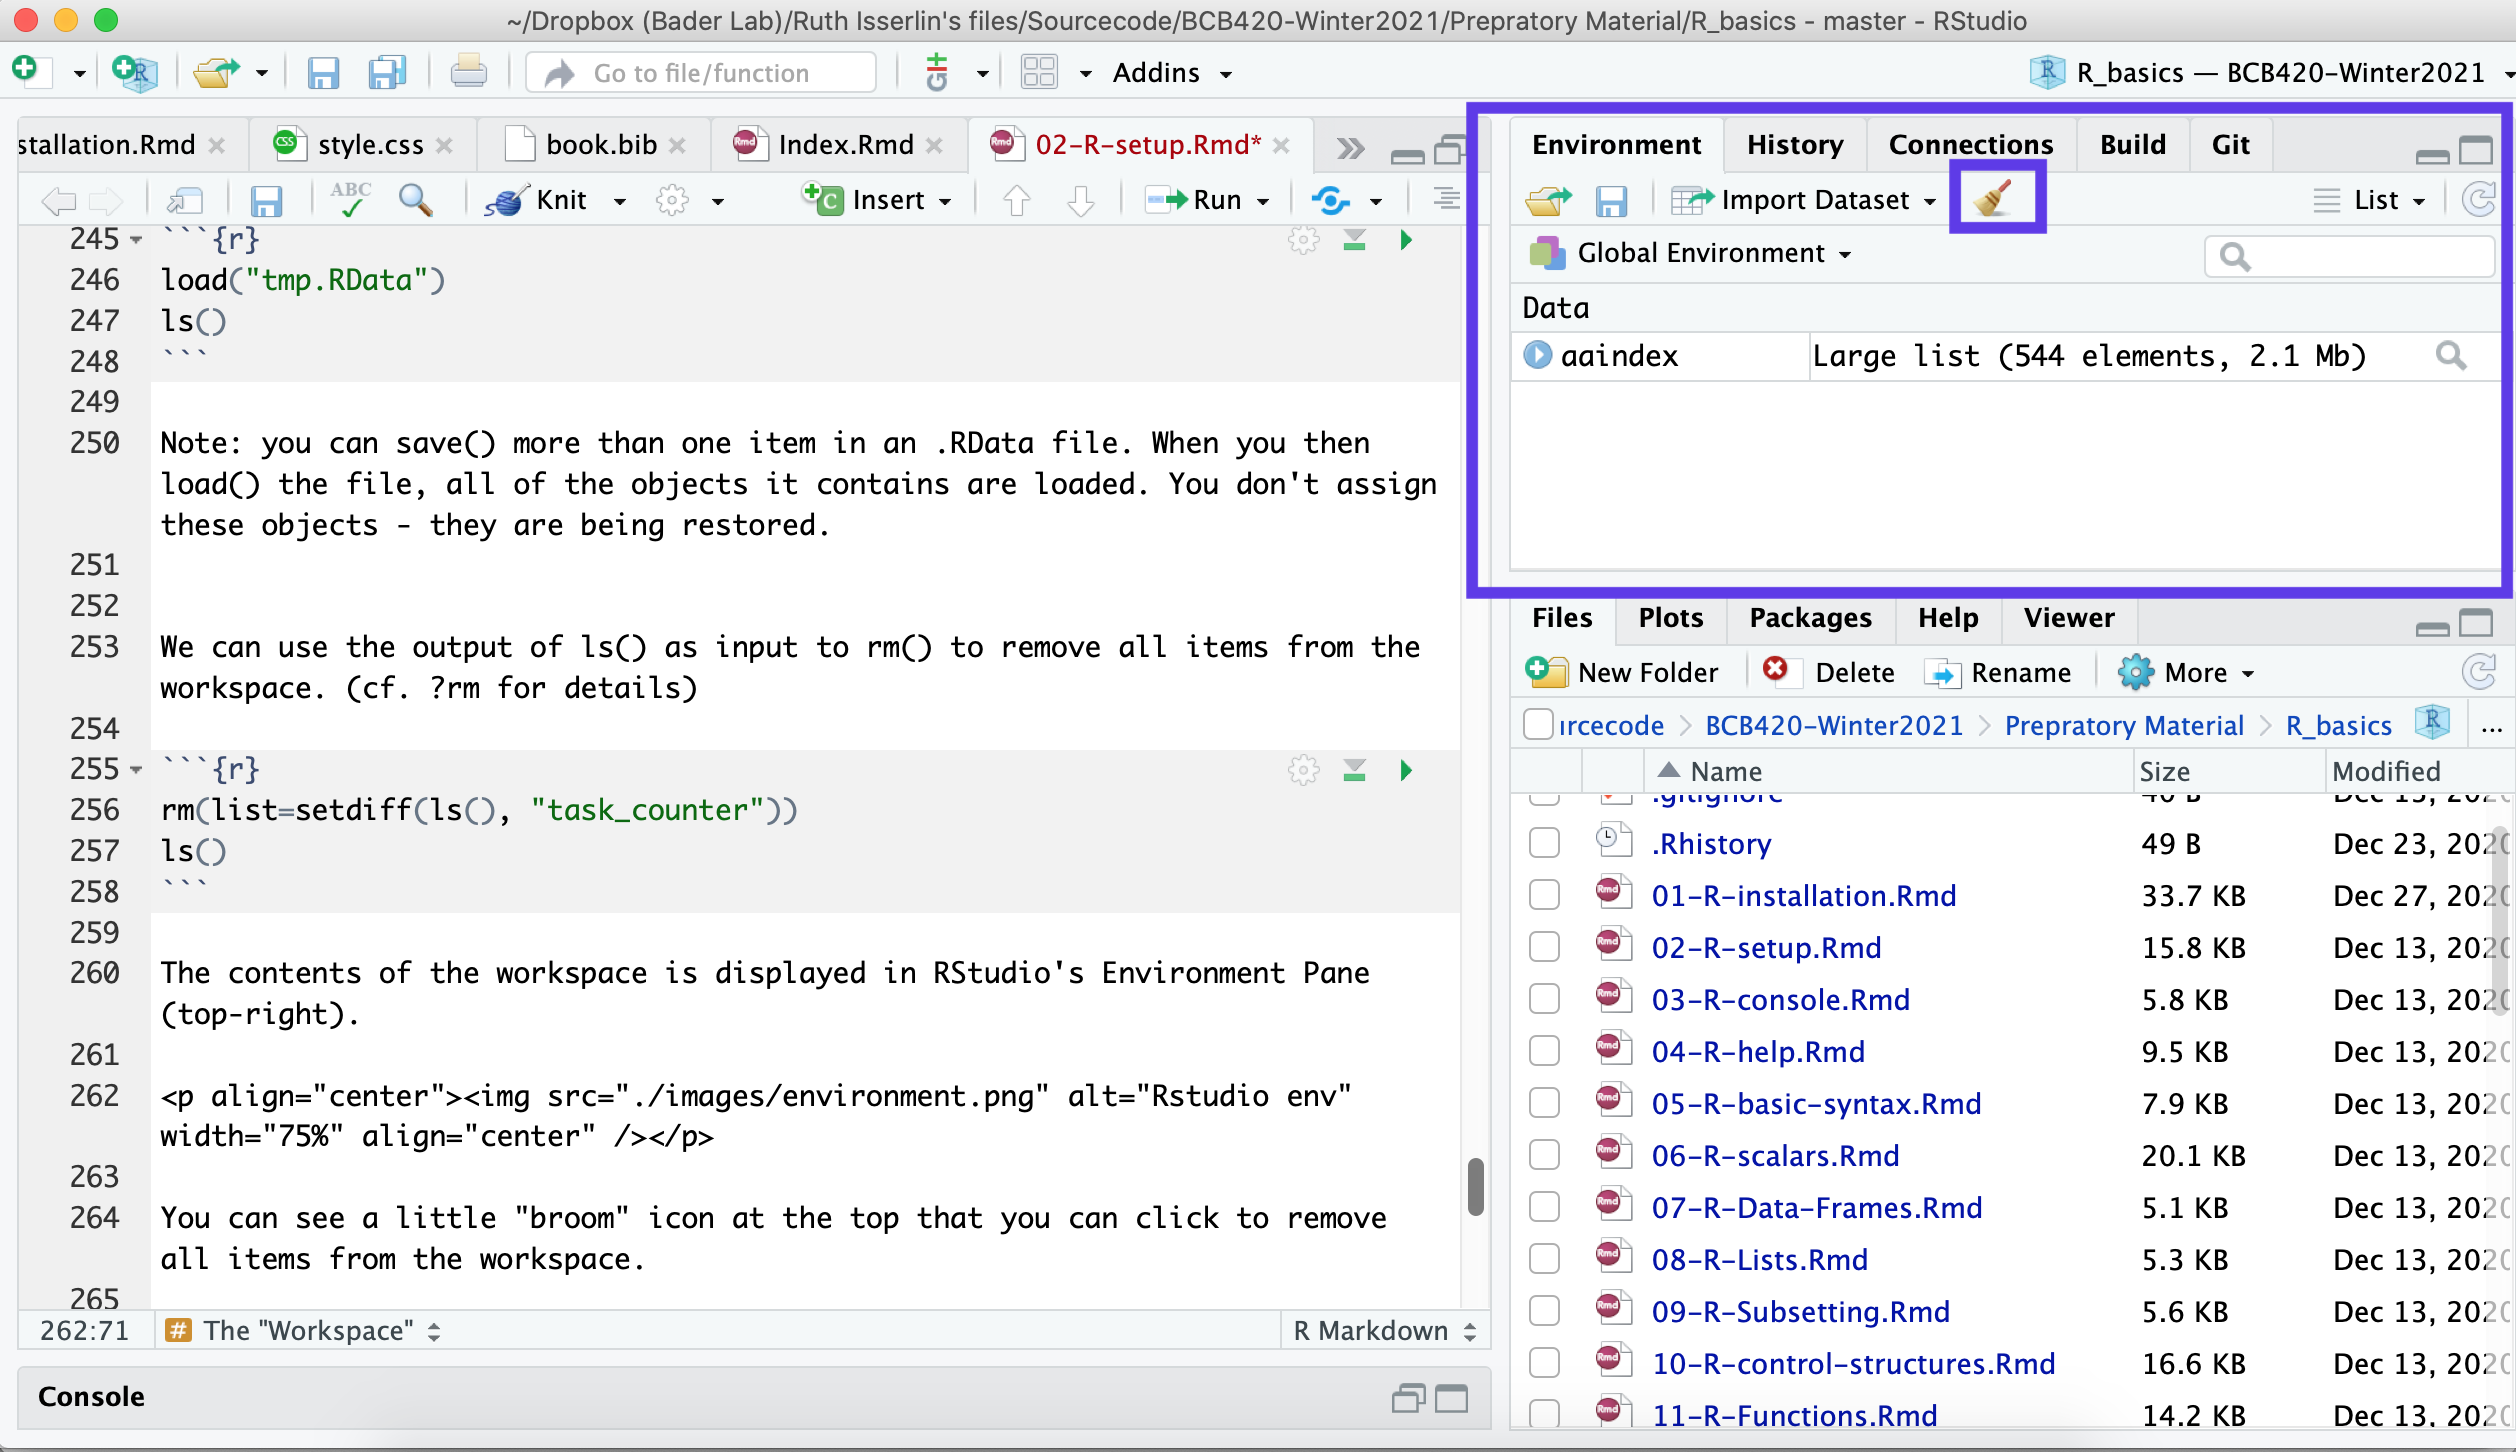Tick the checkbox for 10-R-control-structures.Rmd

point(1544,1363)
